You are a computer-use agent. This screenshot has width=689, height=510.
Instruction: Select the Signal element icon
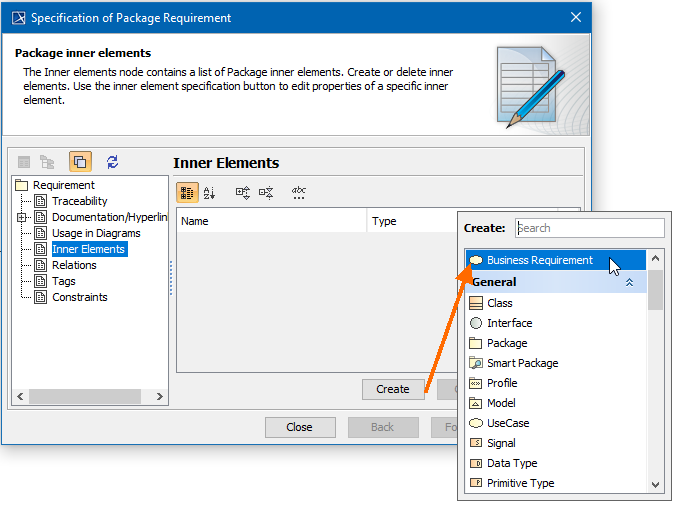coord(476,443)
